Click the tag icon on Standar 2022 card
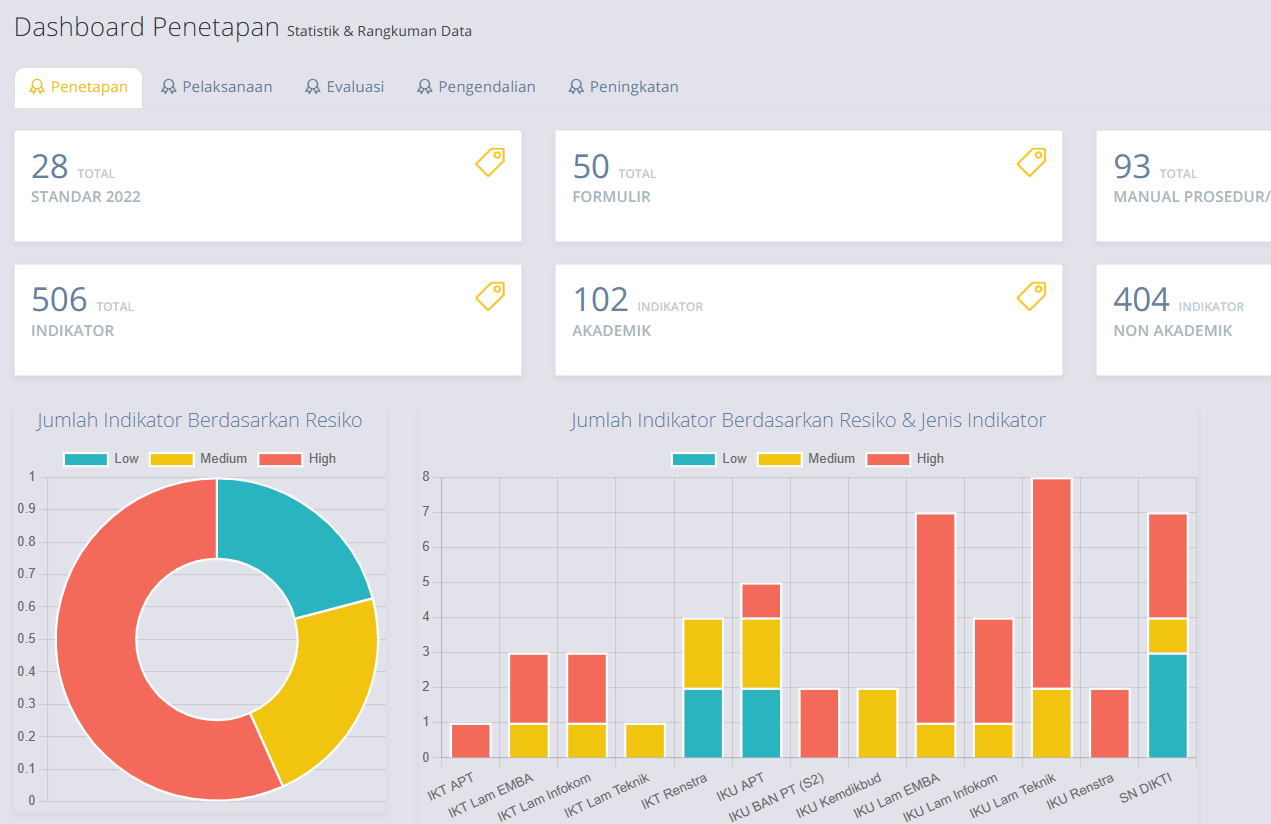1271x824 pixels. (490, 162)
